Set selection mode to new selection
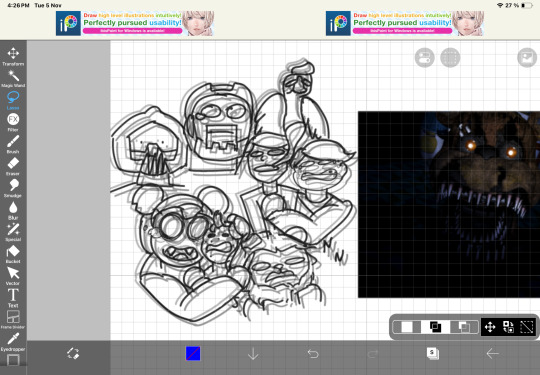Viewport: 540px width, 375px height. (x=407, y=327)
